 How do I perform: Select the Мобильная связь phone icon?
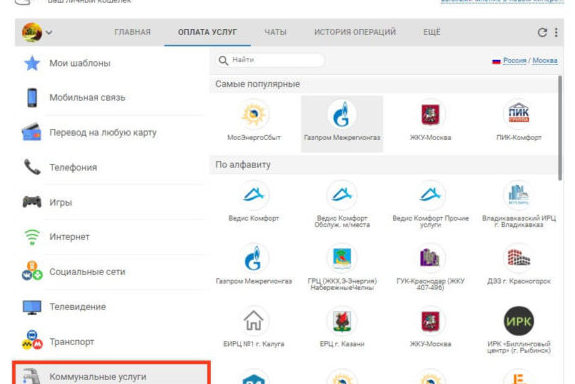tap(32, 98)
